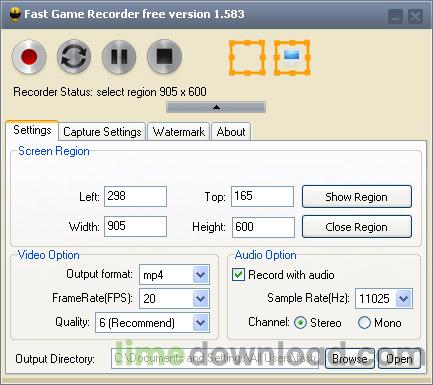Click the Close Region button

(357, 227)
